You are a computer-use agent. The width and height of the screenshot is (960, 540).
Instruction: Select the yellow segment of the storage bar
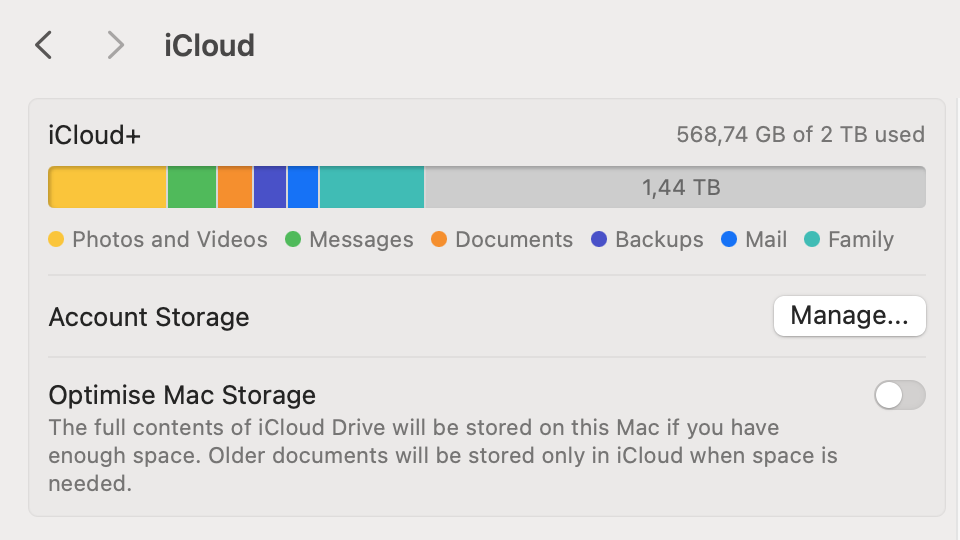pos(108,187)
